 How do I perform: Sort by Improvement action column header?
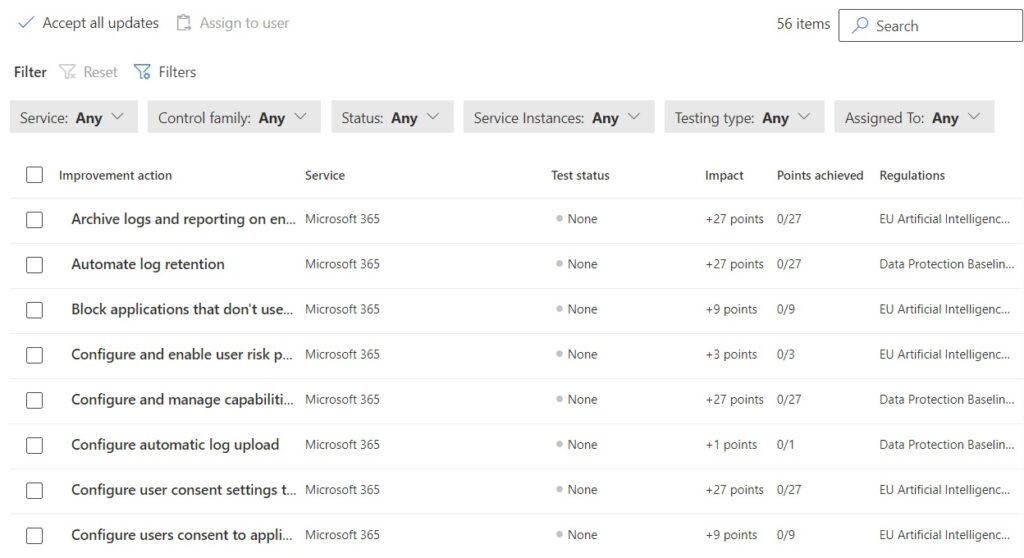(x=115, y=176)
